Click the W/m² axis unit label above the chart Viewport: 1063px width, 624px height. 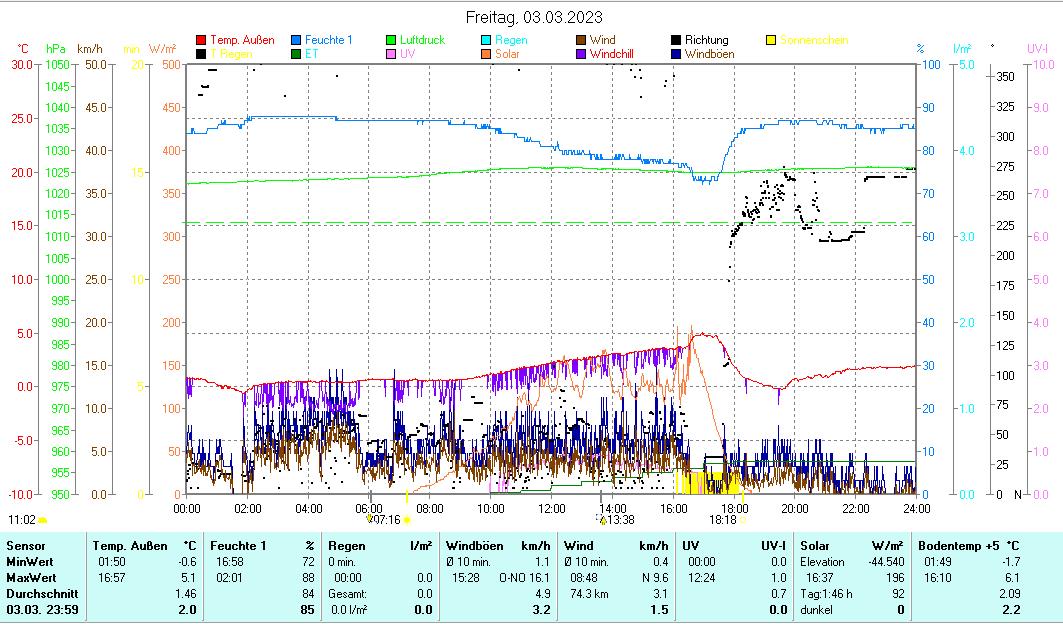click(163, 49)
